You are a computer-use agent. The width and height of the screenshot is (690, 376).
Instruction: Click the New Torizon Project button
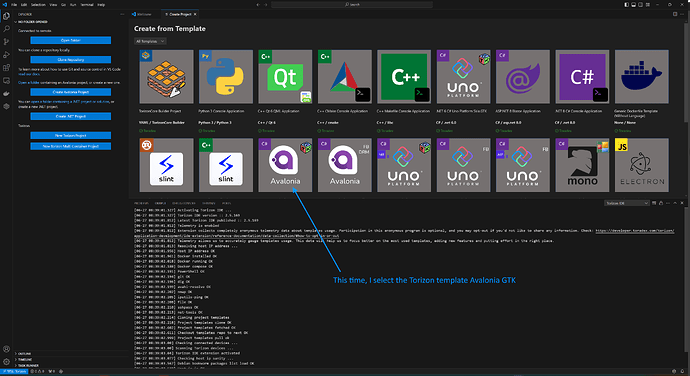(70, 135)
